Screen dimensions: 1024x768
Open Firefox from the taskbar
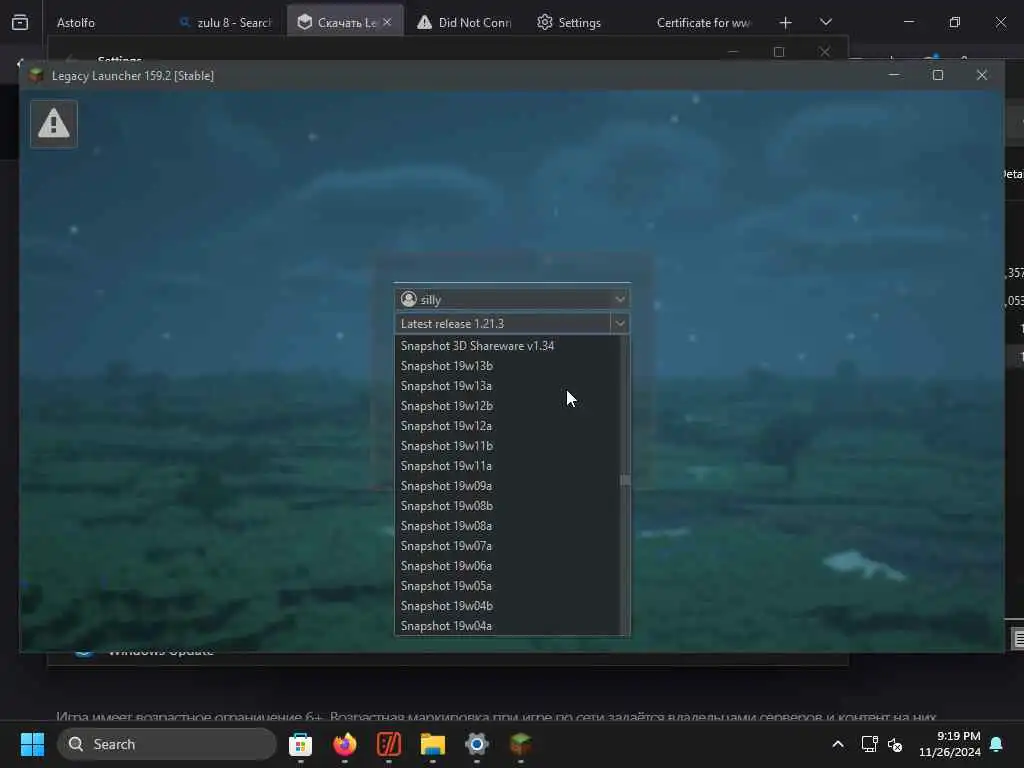(x=344, y=744)
